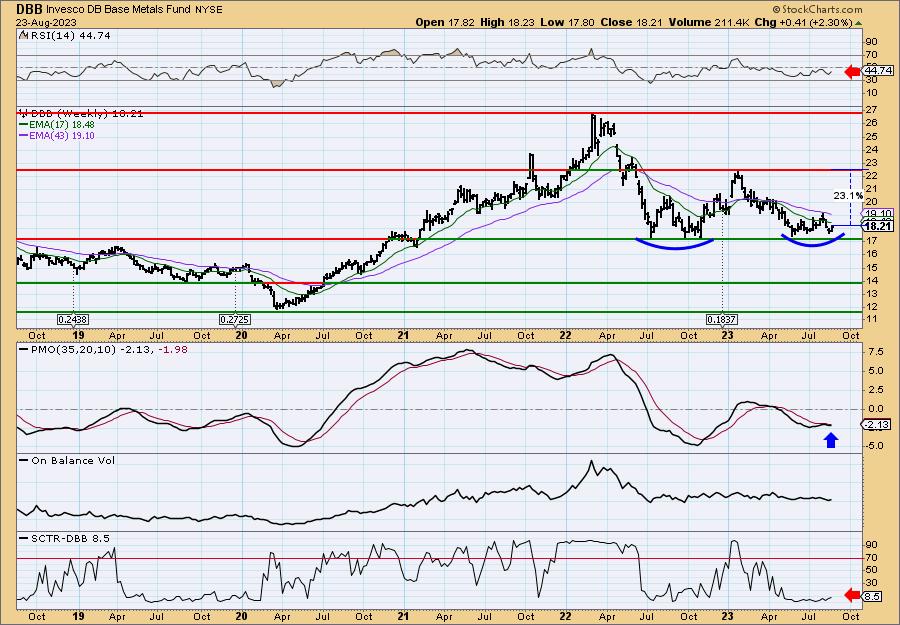Click the DBB ticker symbol in header

[x=30, y=9]
